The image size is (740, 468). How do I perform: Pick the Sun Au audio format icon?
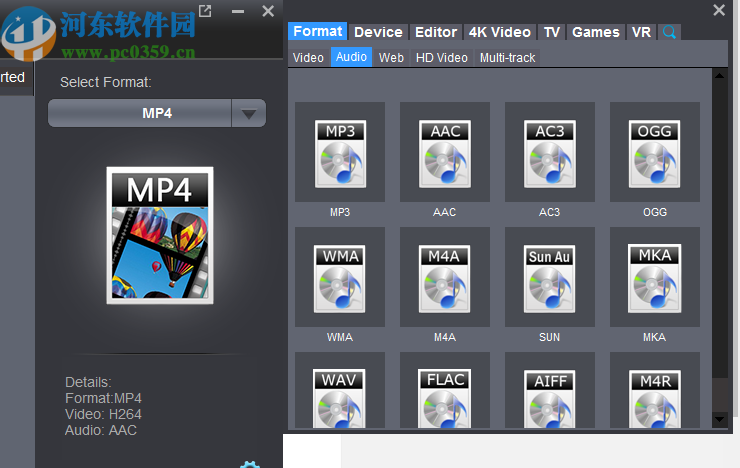pyautogui.click(x=549, y=277)
